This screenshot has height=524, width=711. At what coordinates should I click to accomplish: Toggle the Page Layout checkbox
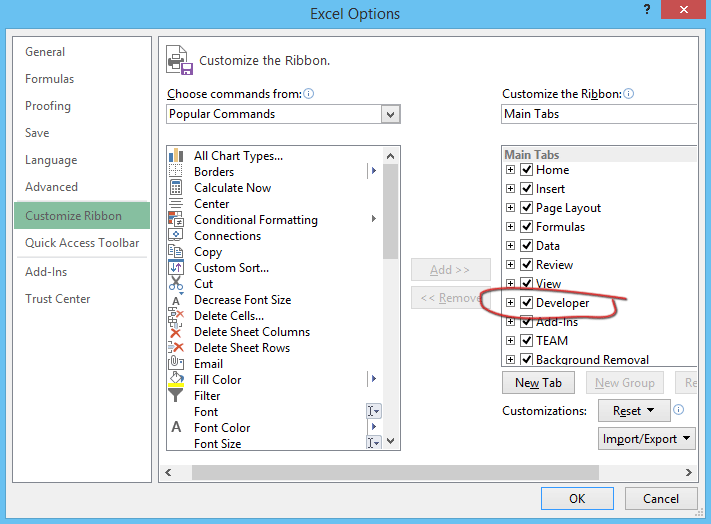tap(526, 208)
